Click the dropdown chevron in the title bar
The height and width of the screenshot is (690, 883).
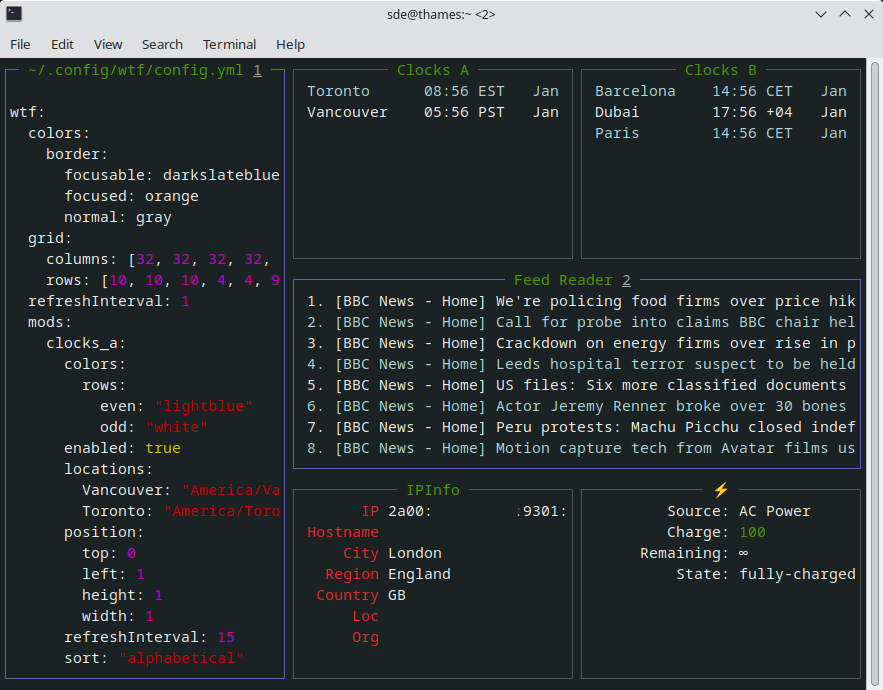click(820, 14)
